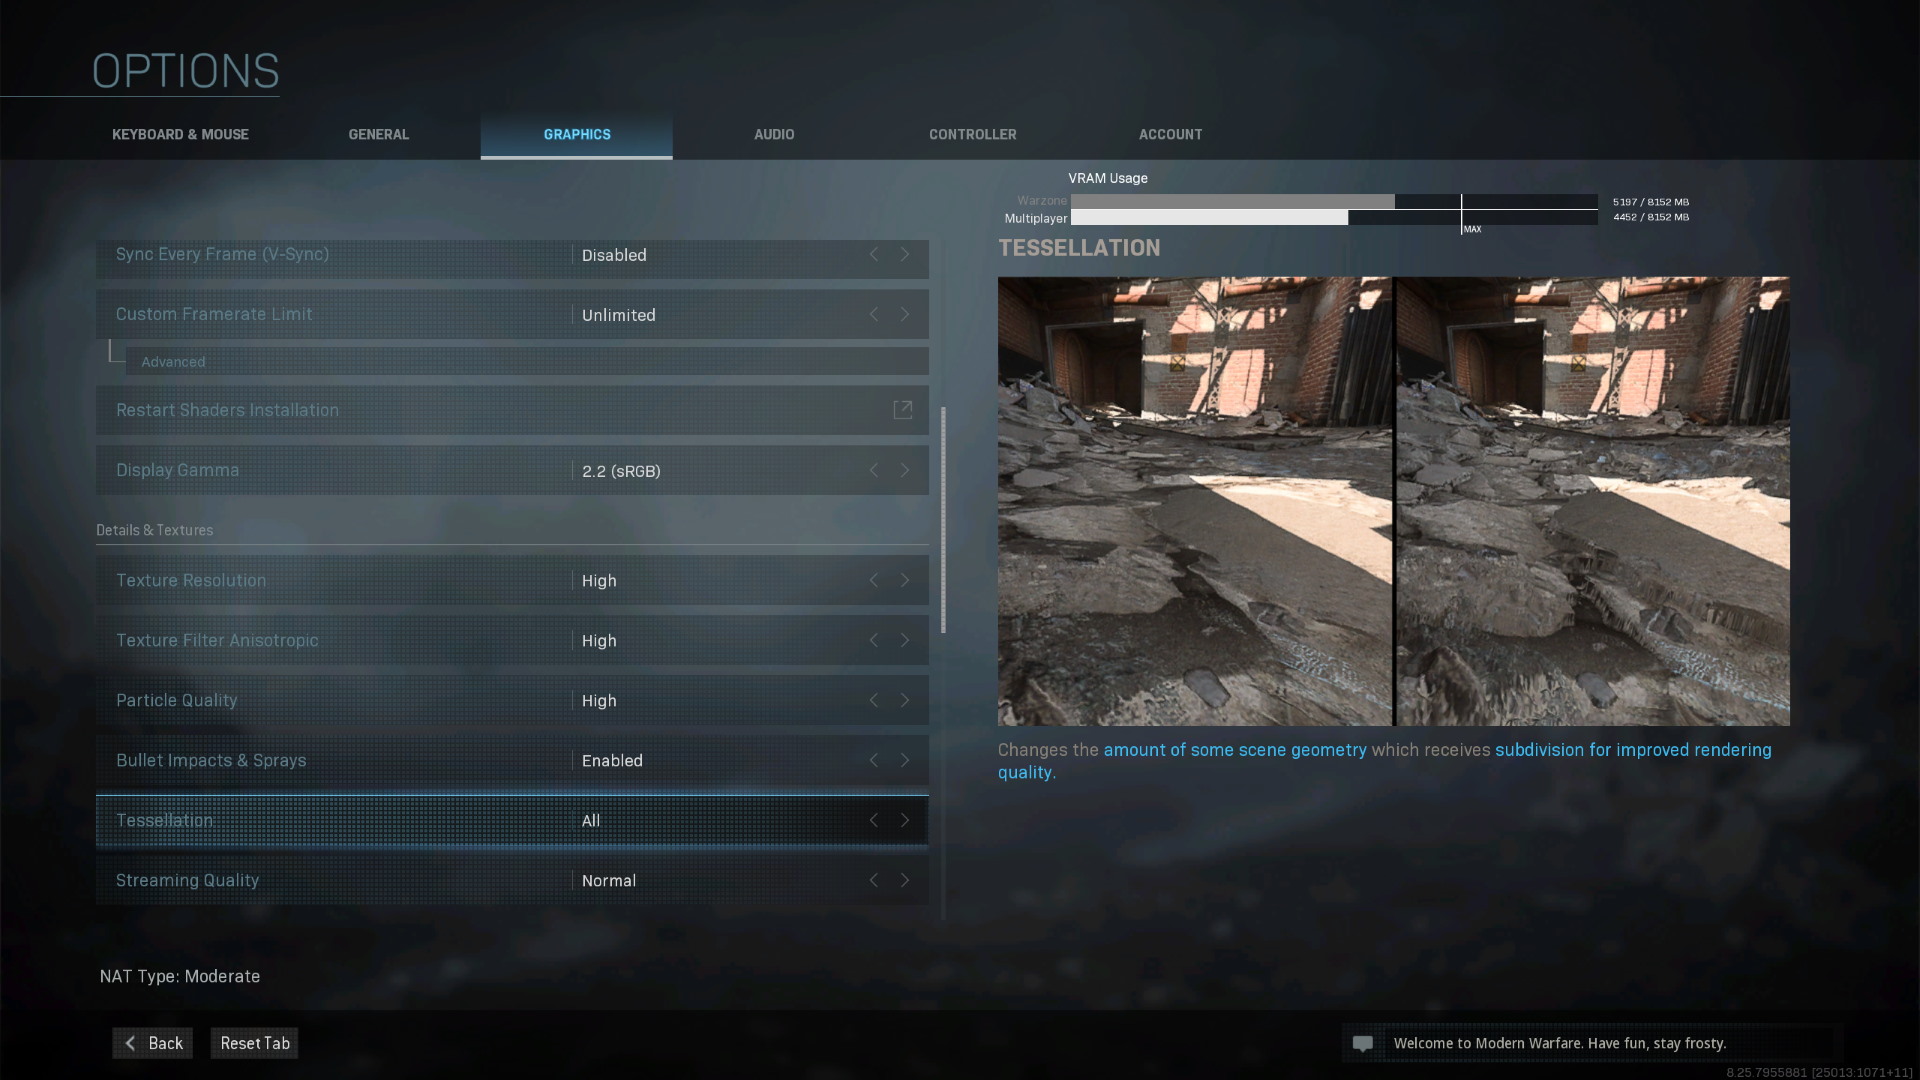Select the Tessellation setting row
Image resolution: width=1920 pixels, height=1080 pixels.
coord(512,820)
